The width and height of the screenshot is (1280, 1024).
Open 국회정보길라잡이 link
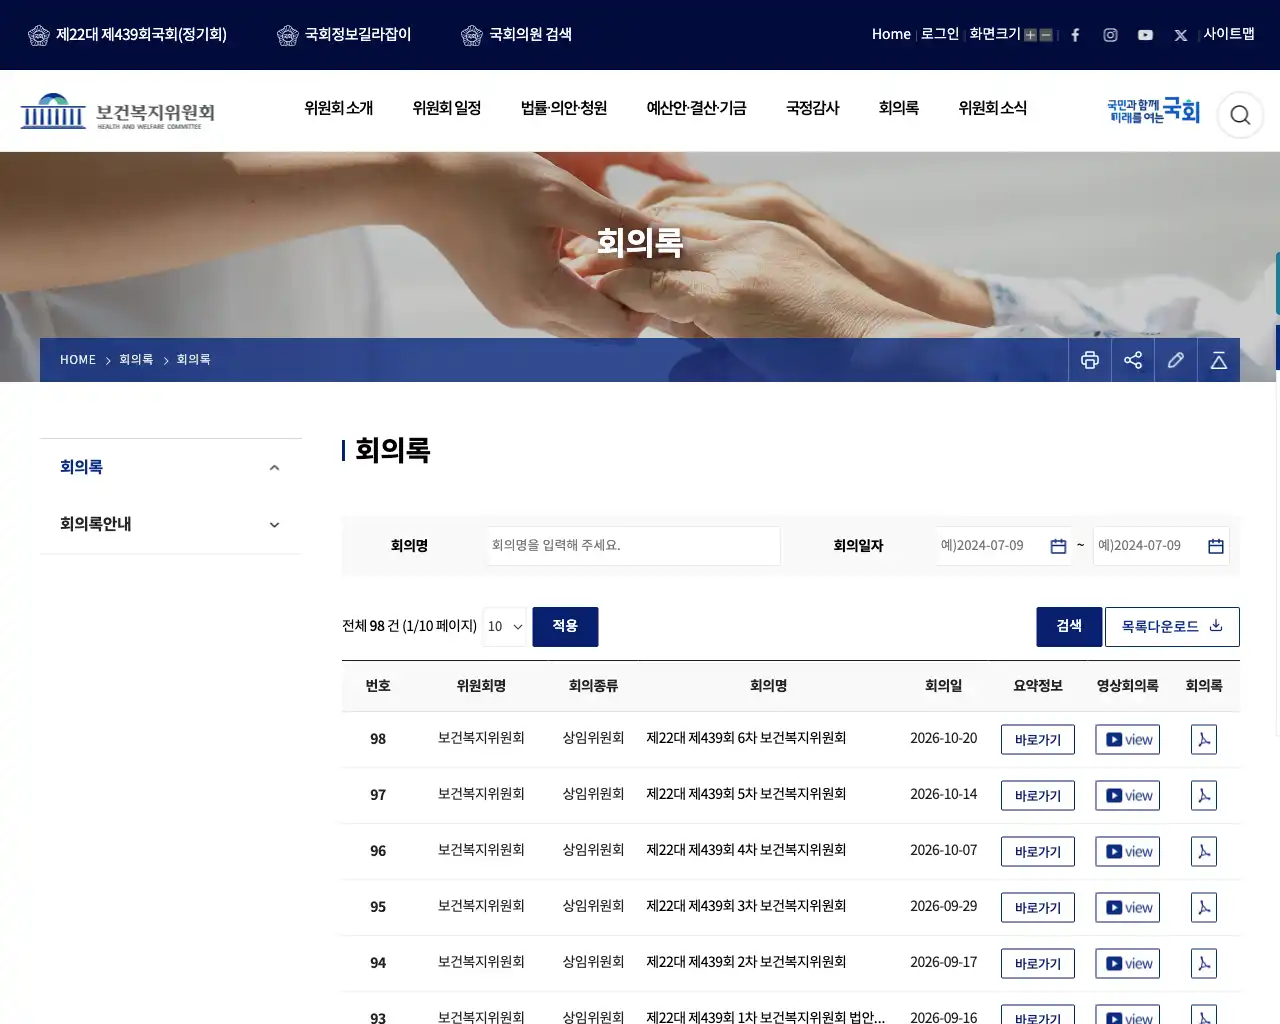(x=344, y=35)
